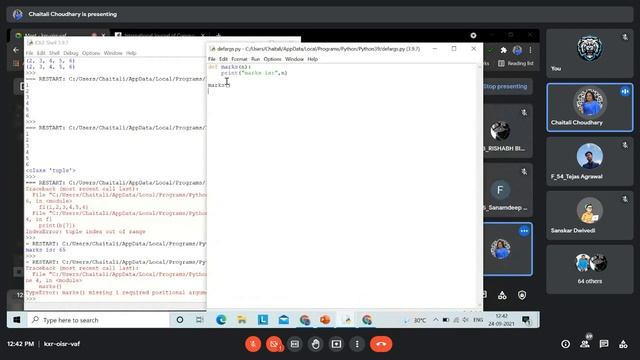Viewport: 640px width, 360px height.
Task: Open first Chrome icon on taskbar
Action: (x=304, y=320)
